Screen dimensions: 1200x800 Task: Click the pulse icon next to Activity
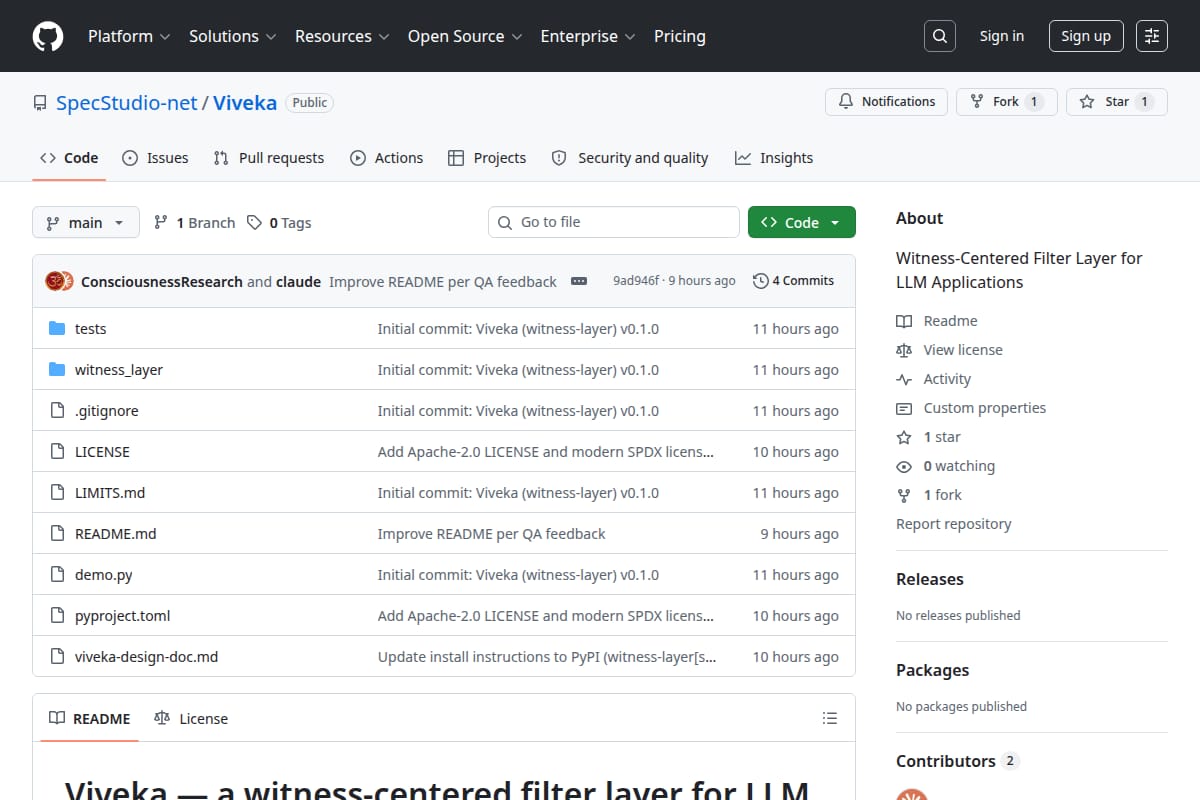[904, 379]
